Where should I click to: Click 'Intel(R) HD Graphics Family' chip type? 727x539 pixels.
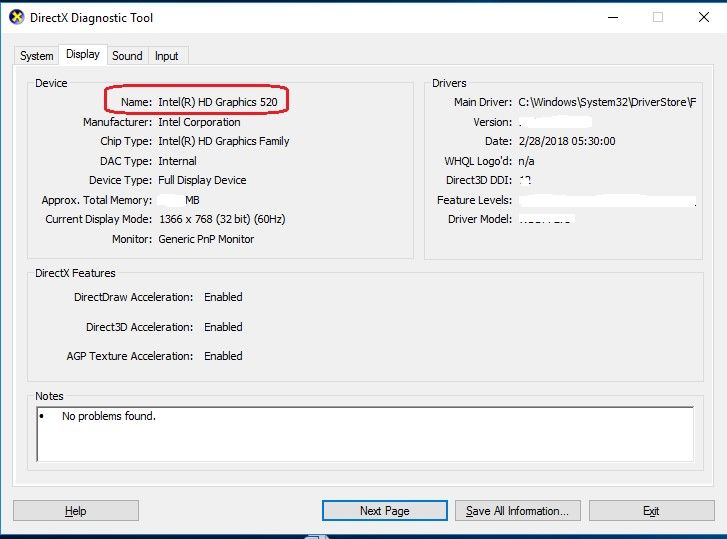pyautogui.click(x=224, y=141)
